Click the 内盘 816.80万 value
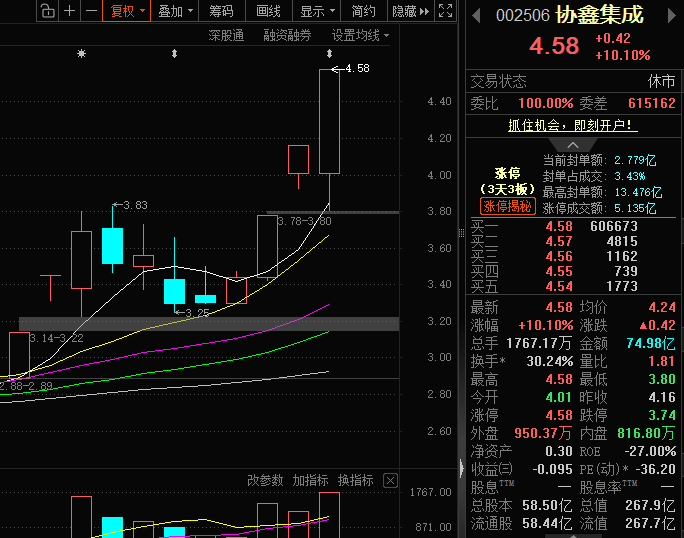The width and height of the screenshot is (684, 538). [x=646, y=433]
